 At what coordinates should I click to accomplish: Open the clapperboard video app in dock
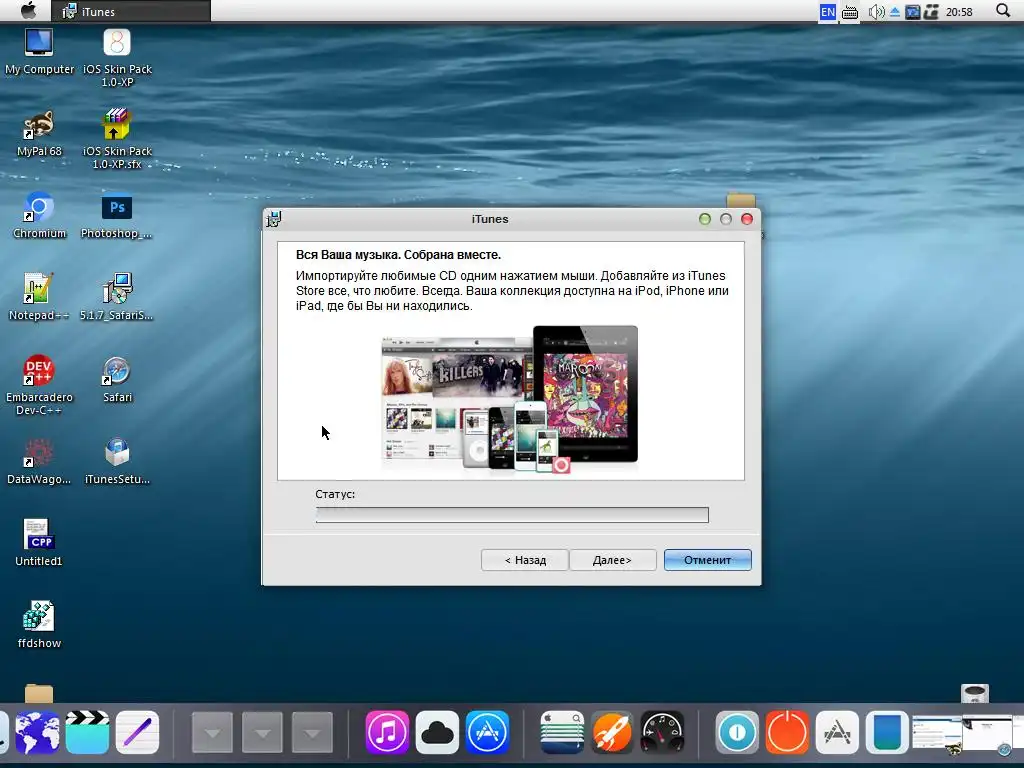(x=87, y=733)
